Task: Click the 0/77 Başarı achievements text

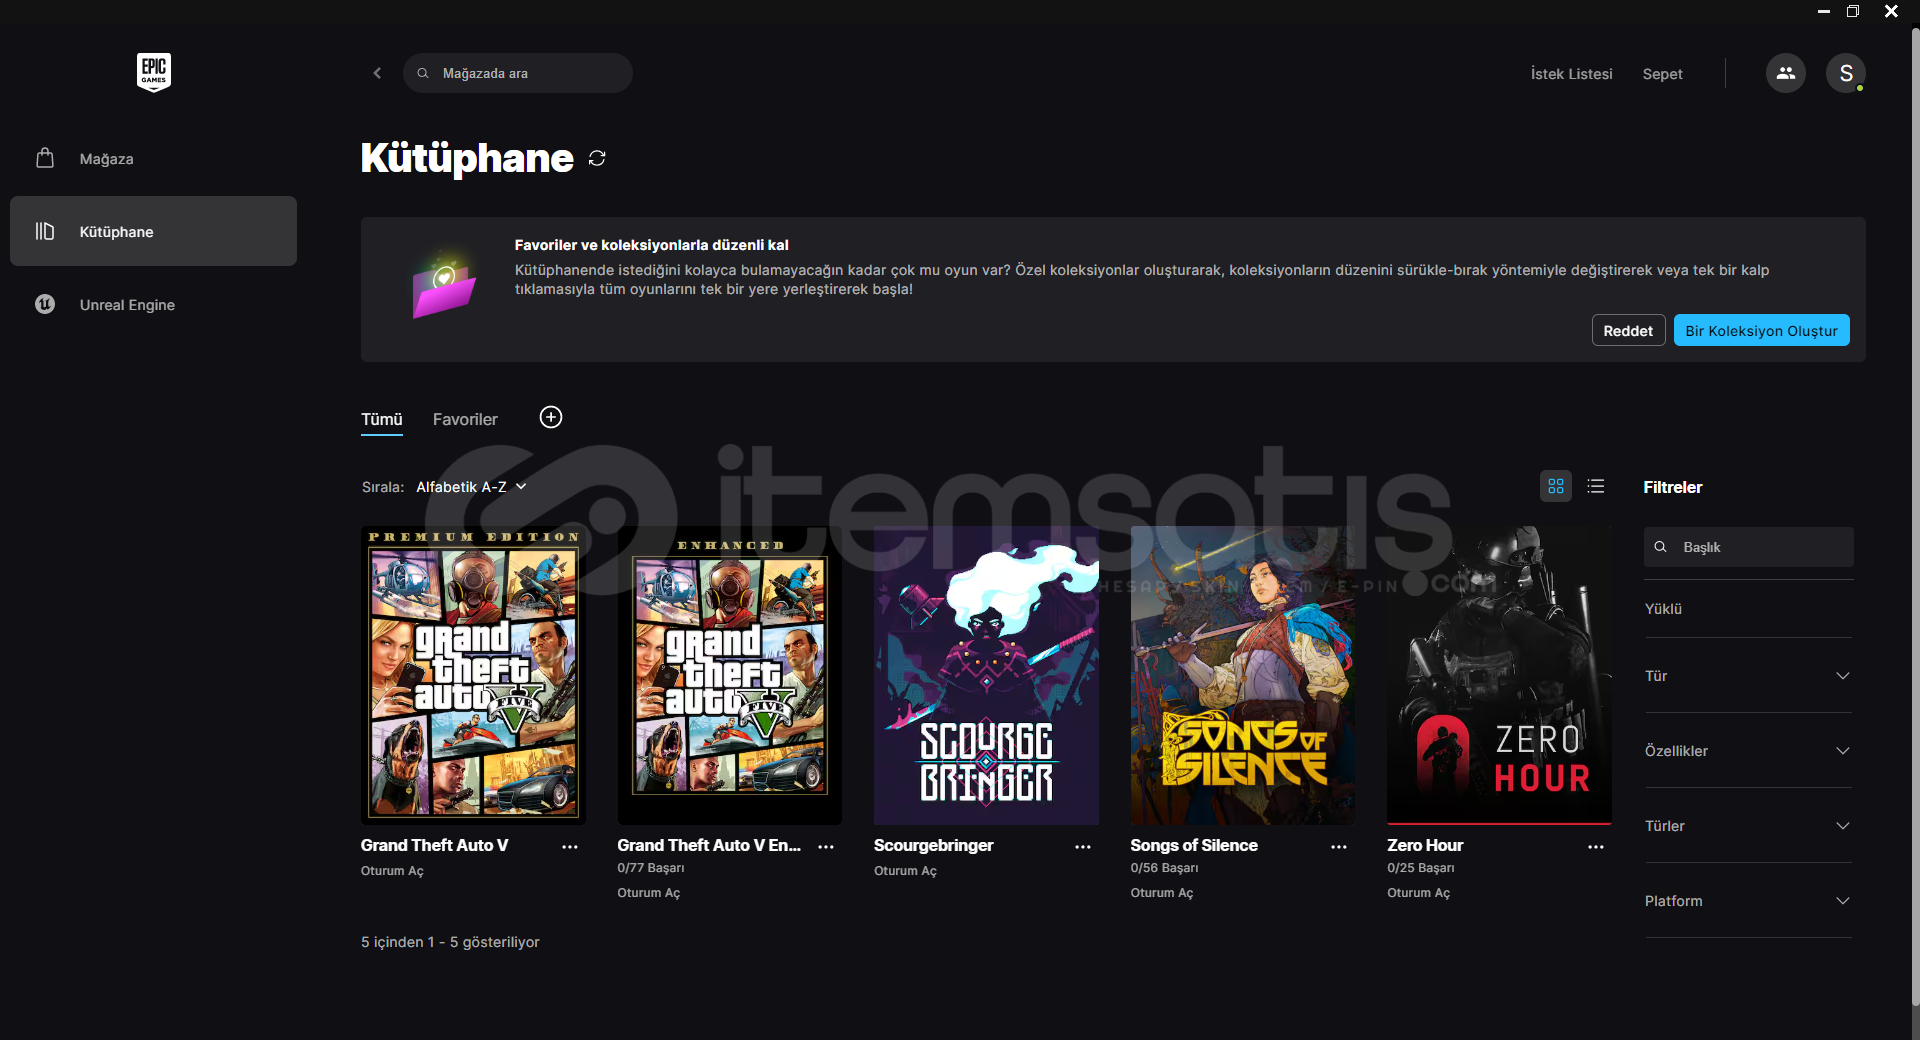Action: point(651,868)
